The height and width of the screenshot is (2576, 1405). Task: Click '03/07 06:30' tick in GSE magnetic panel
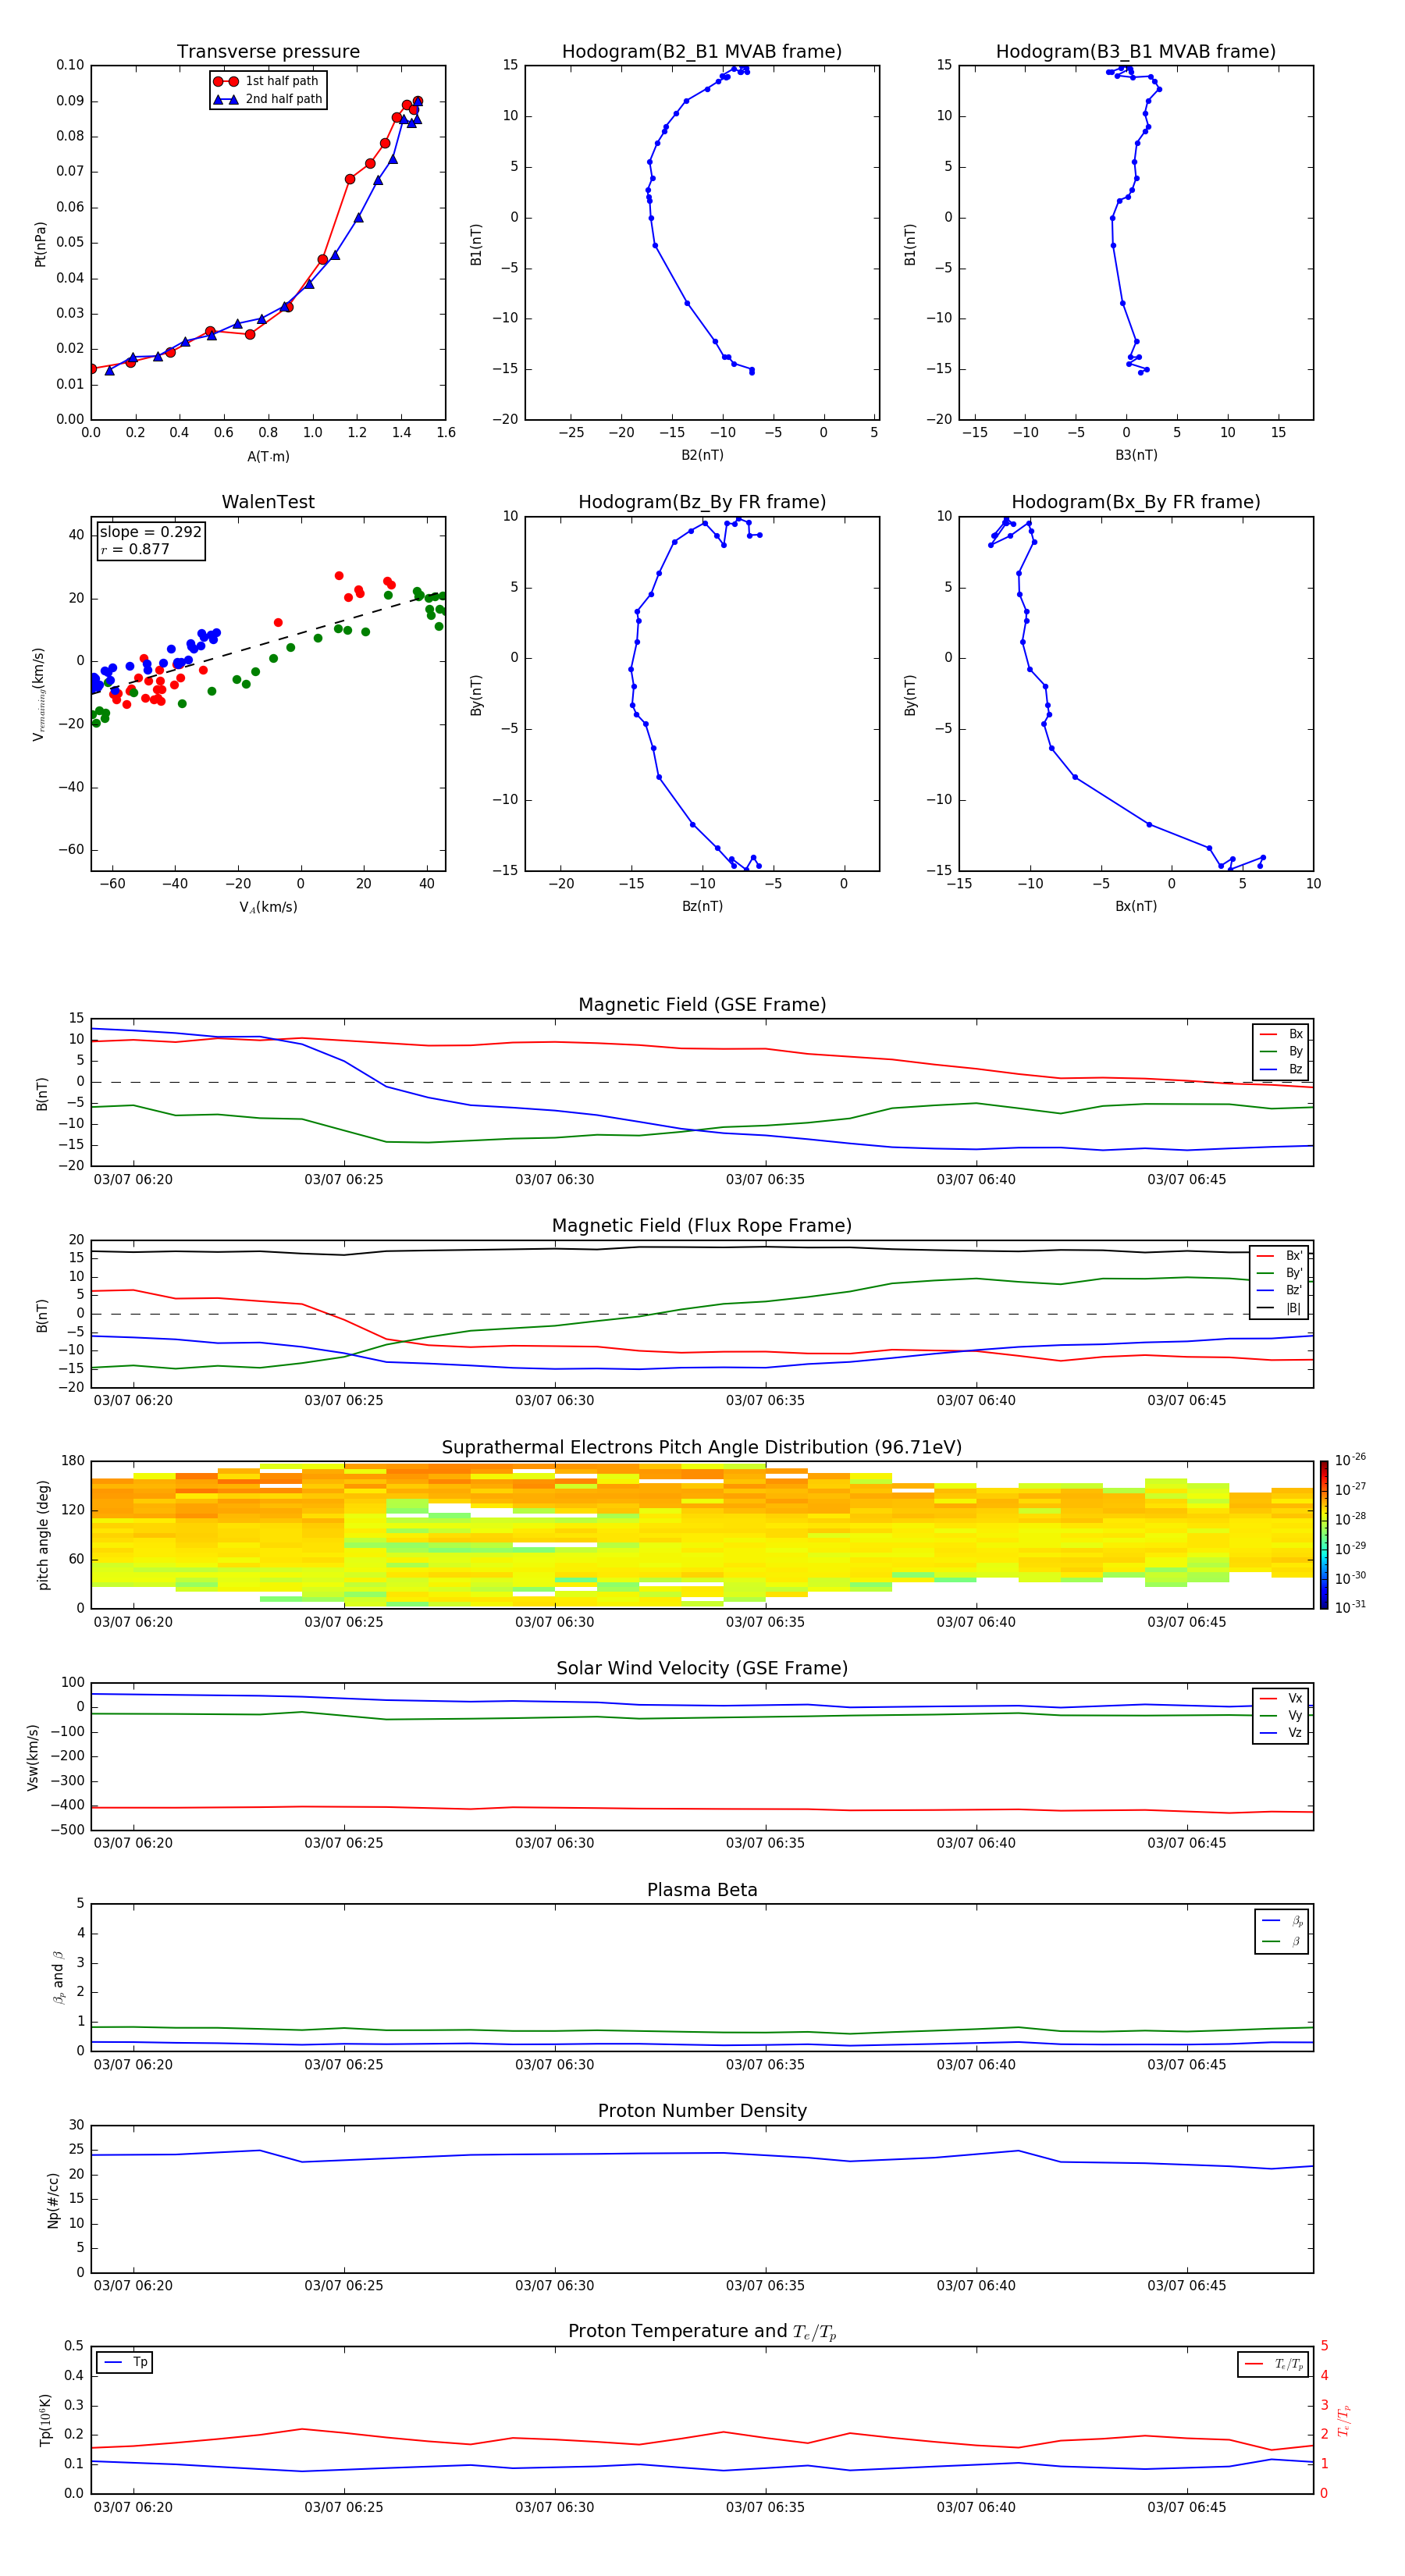point(554,1180)
